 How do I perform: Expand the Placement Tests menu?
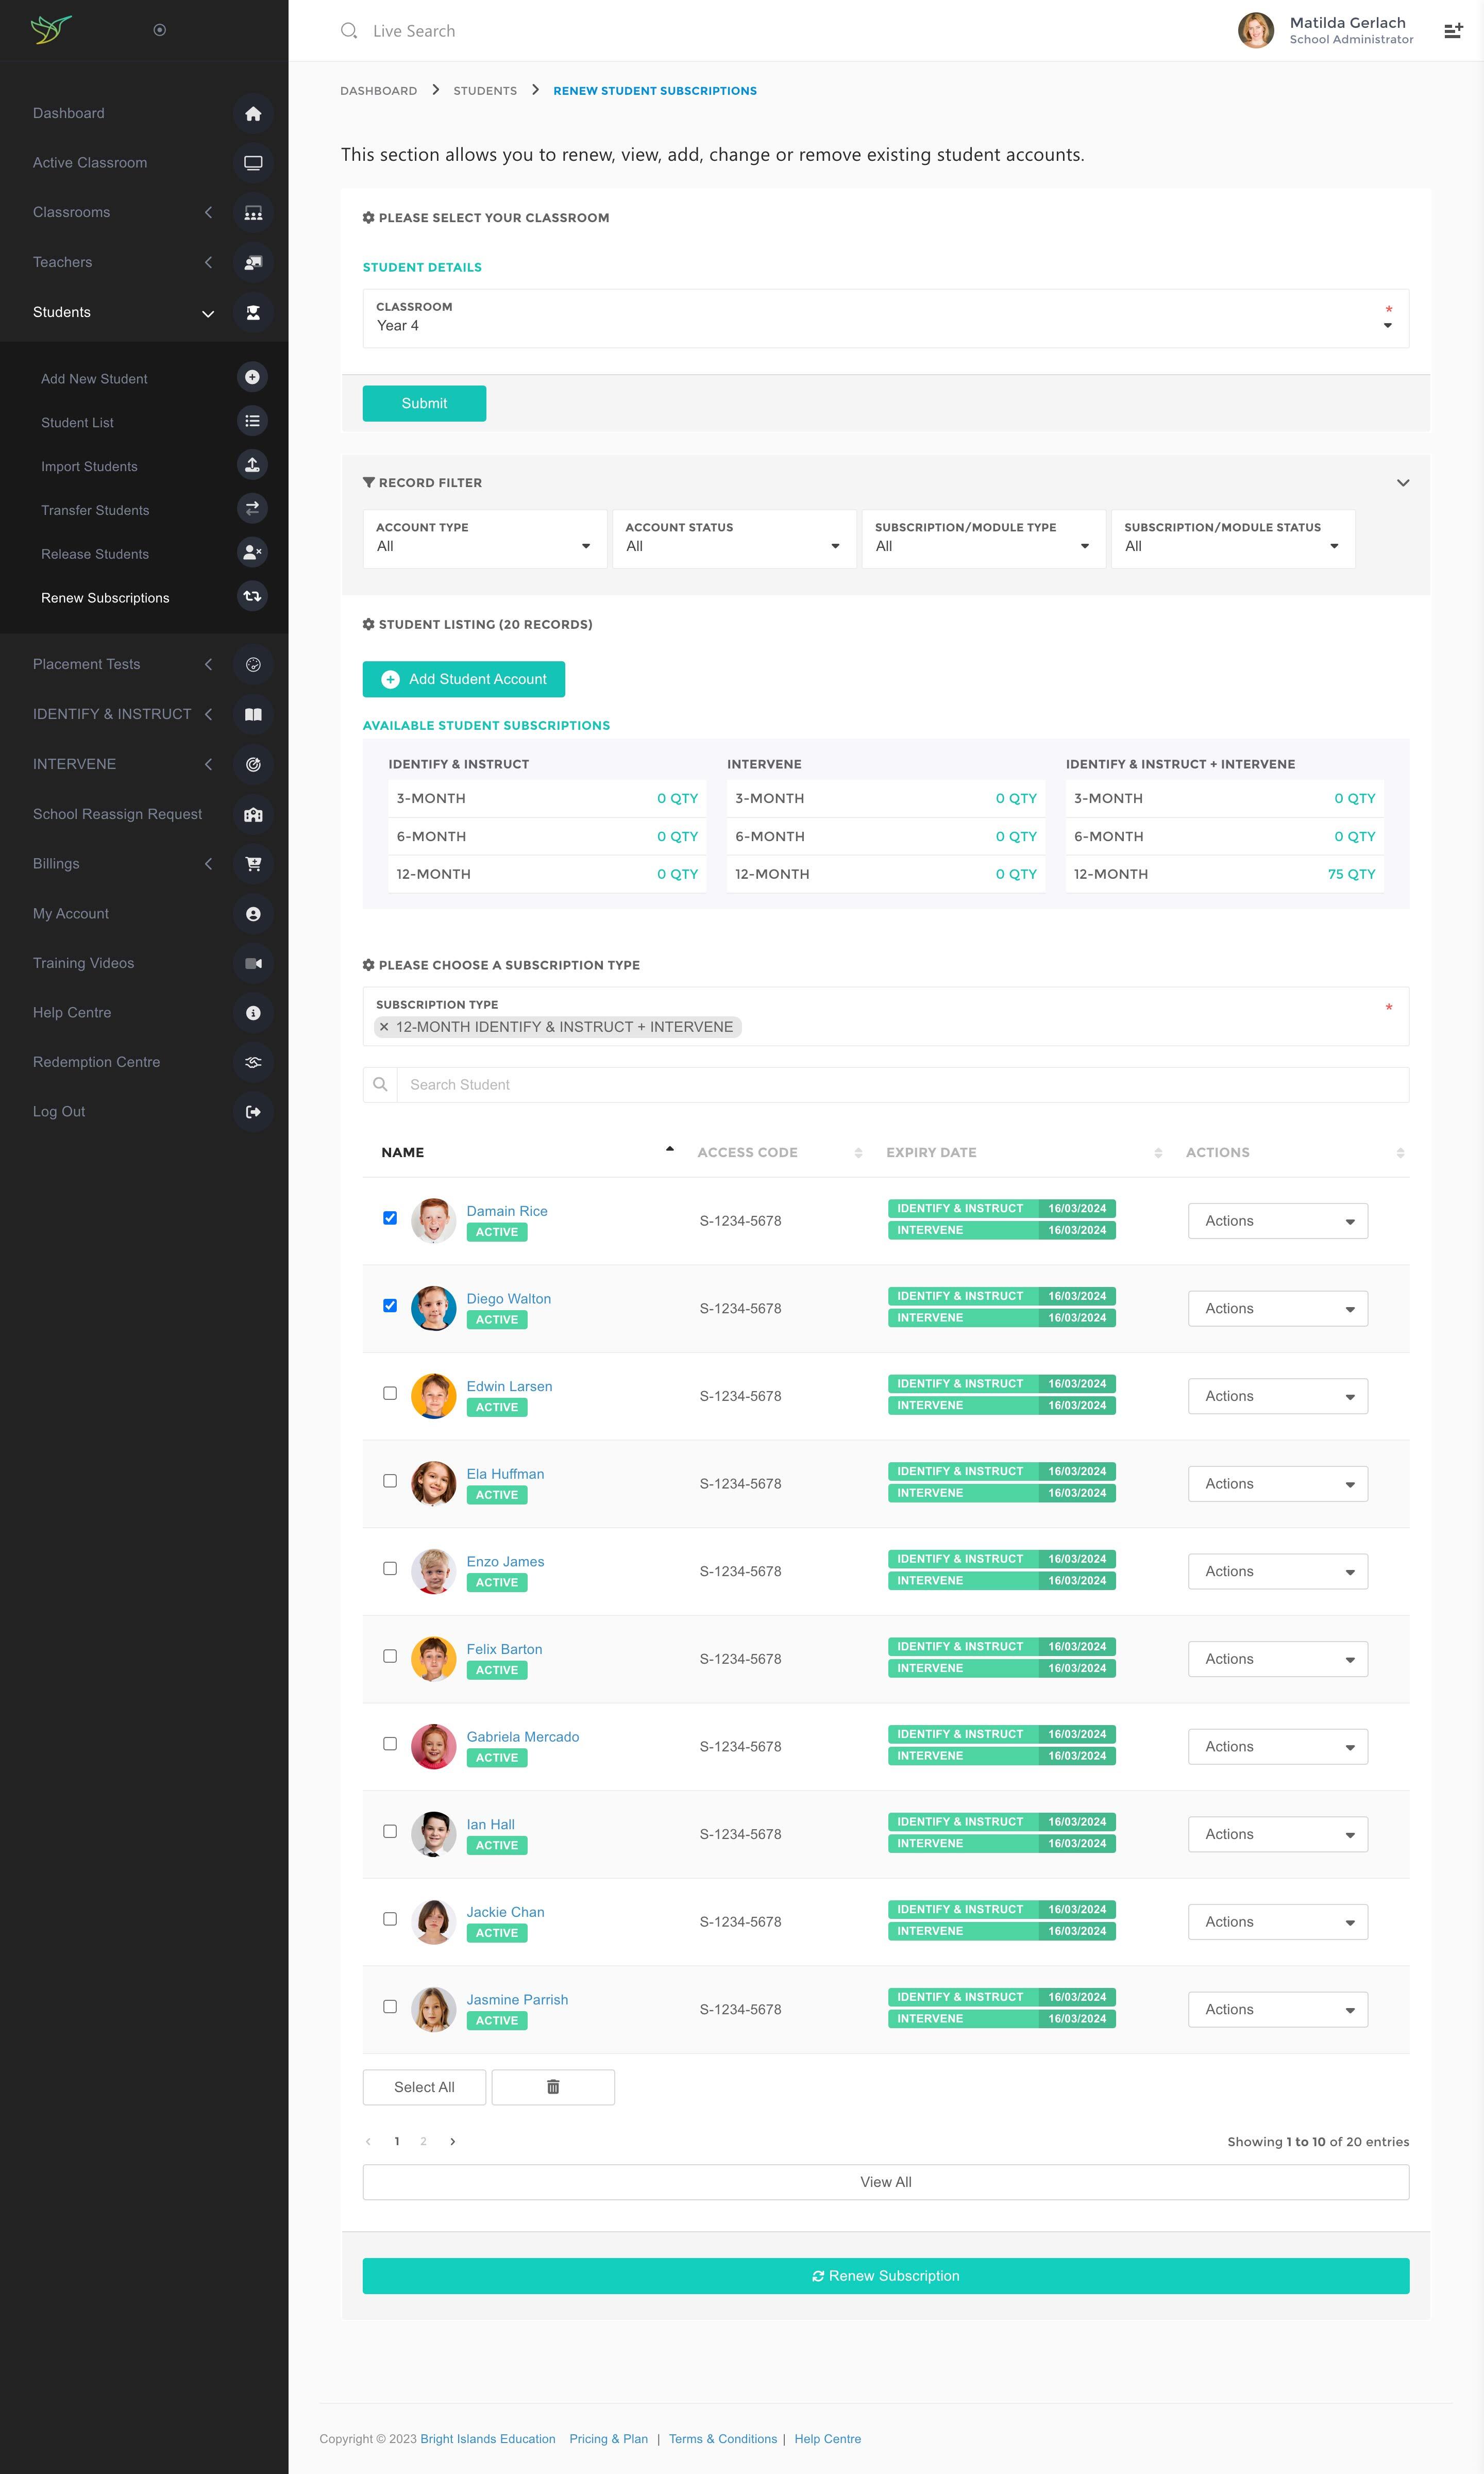coord(87,664)
